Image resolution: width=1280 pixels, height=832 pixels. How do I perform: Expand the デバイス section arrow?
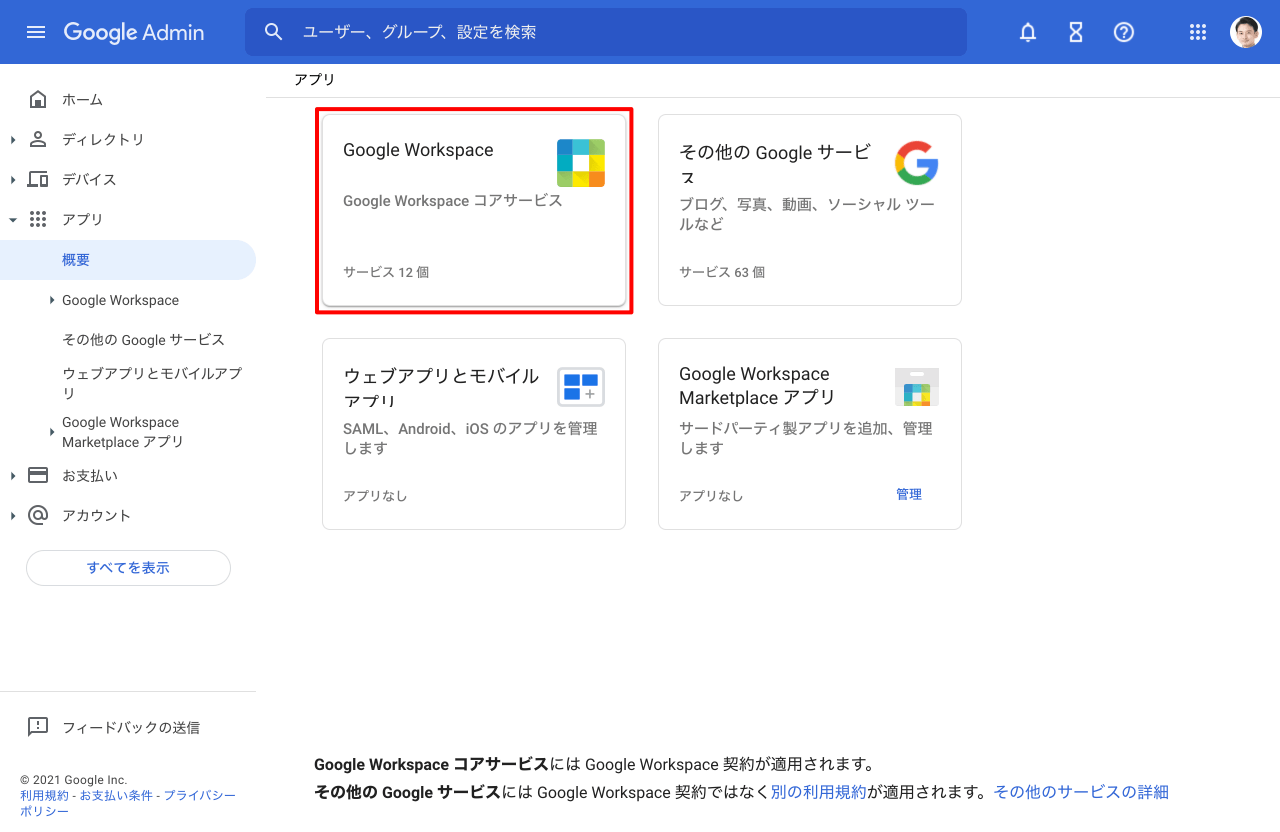(13, 179)
